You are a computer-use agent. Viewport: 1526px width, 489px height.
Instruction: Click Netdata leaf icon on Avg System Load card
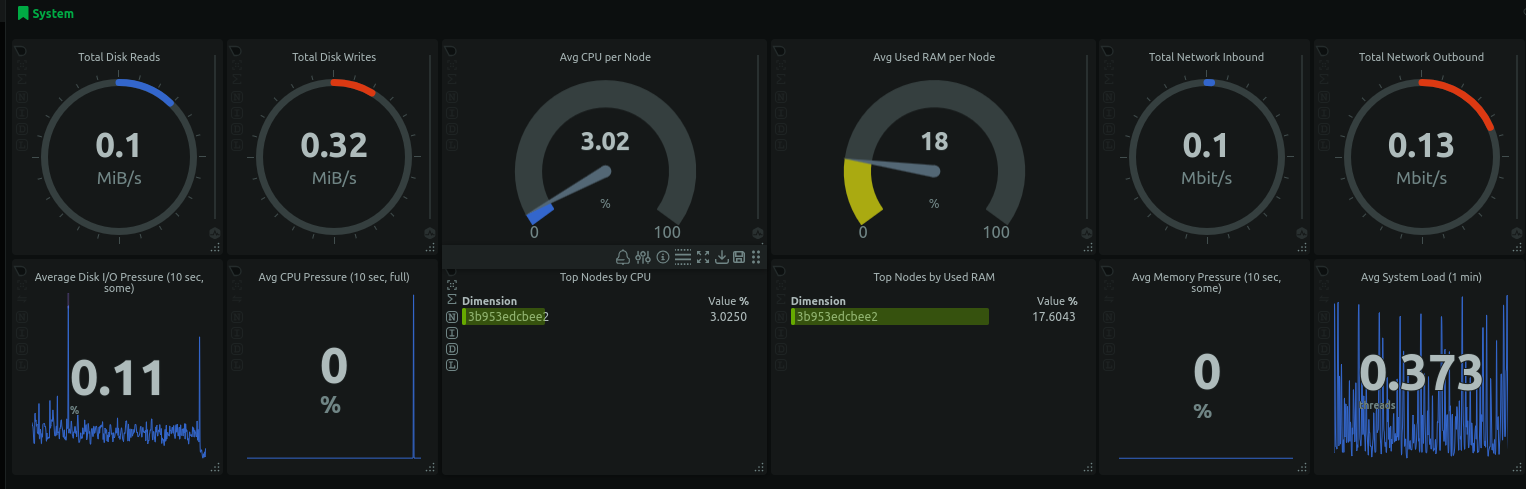pos(1322,270)
